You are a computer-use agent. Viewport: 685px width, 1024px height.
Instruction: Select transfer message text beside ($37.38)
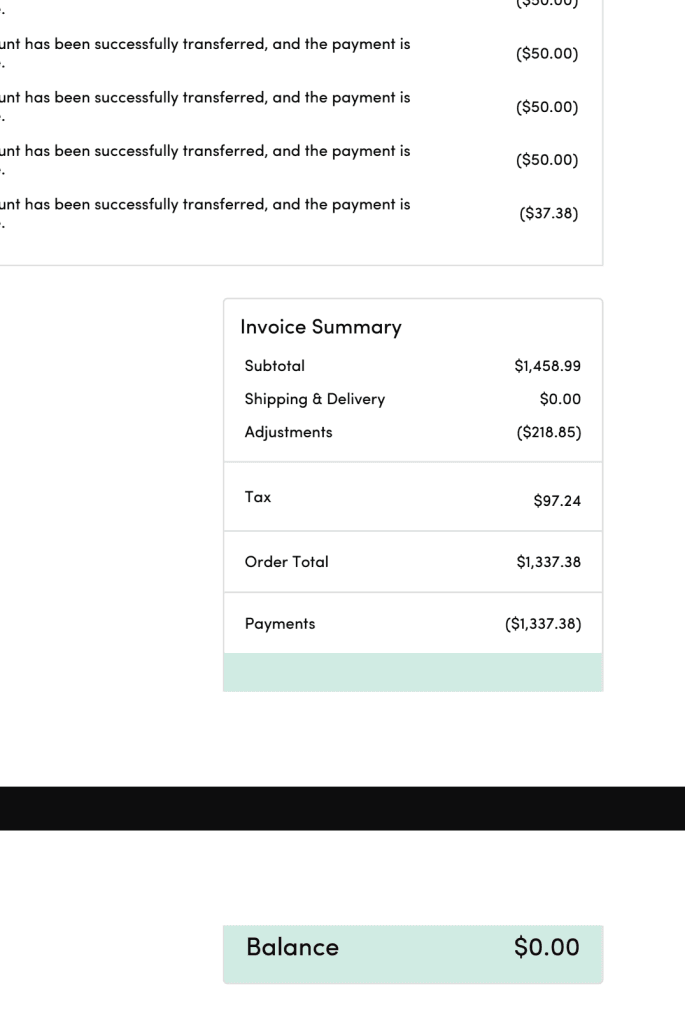coord(205,204)
